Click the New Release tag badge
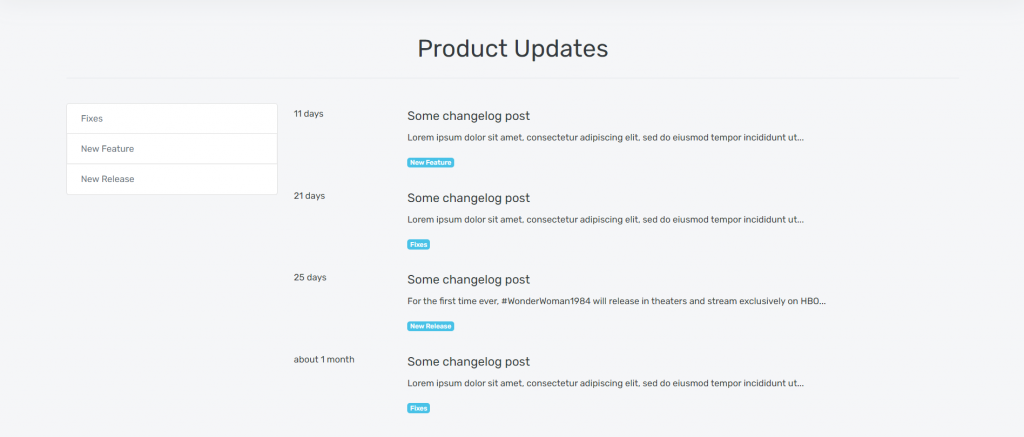This screenshot has width=1024, height=437. (430, 326)
